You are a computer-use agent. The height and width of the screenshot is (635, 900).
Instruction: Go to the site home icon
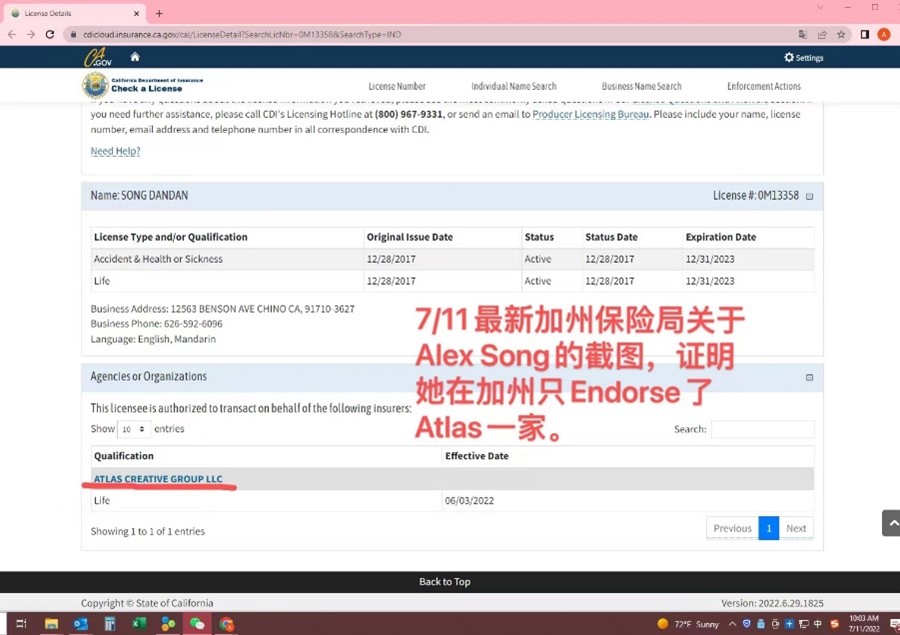tap(135, 57)
